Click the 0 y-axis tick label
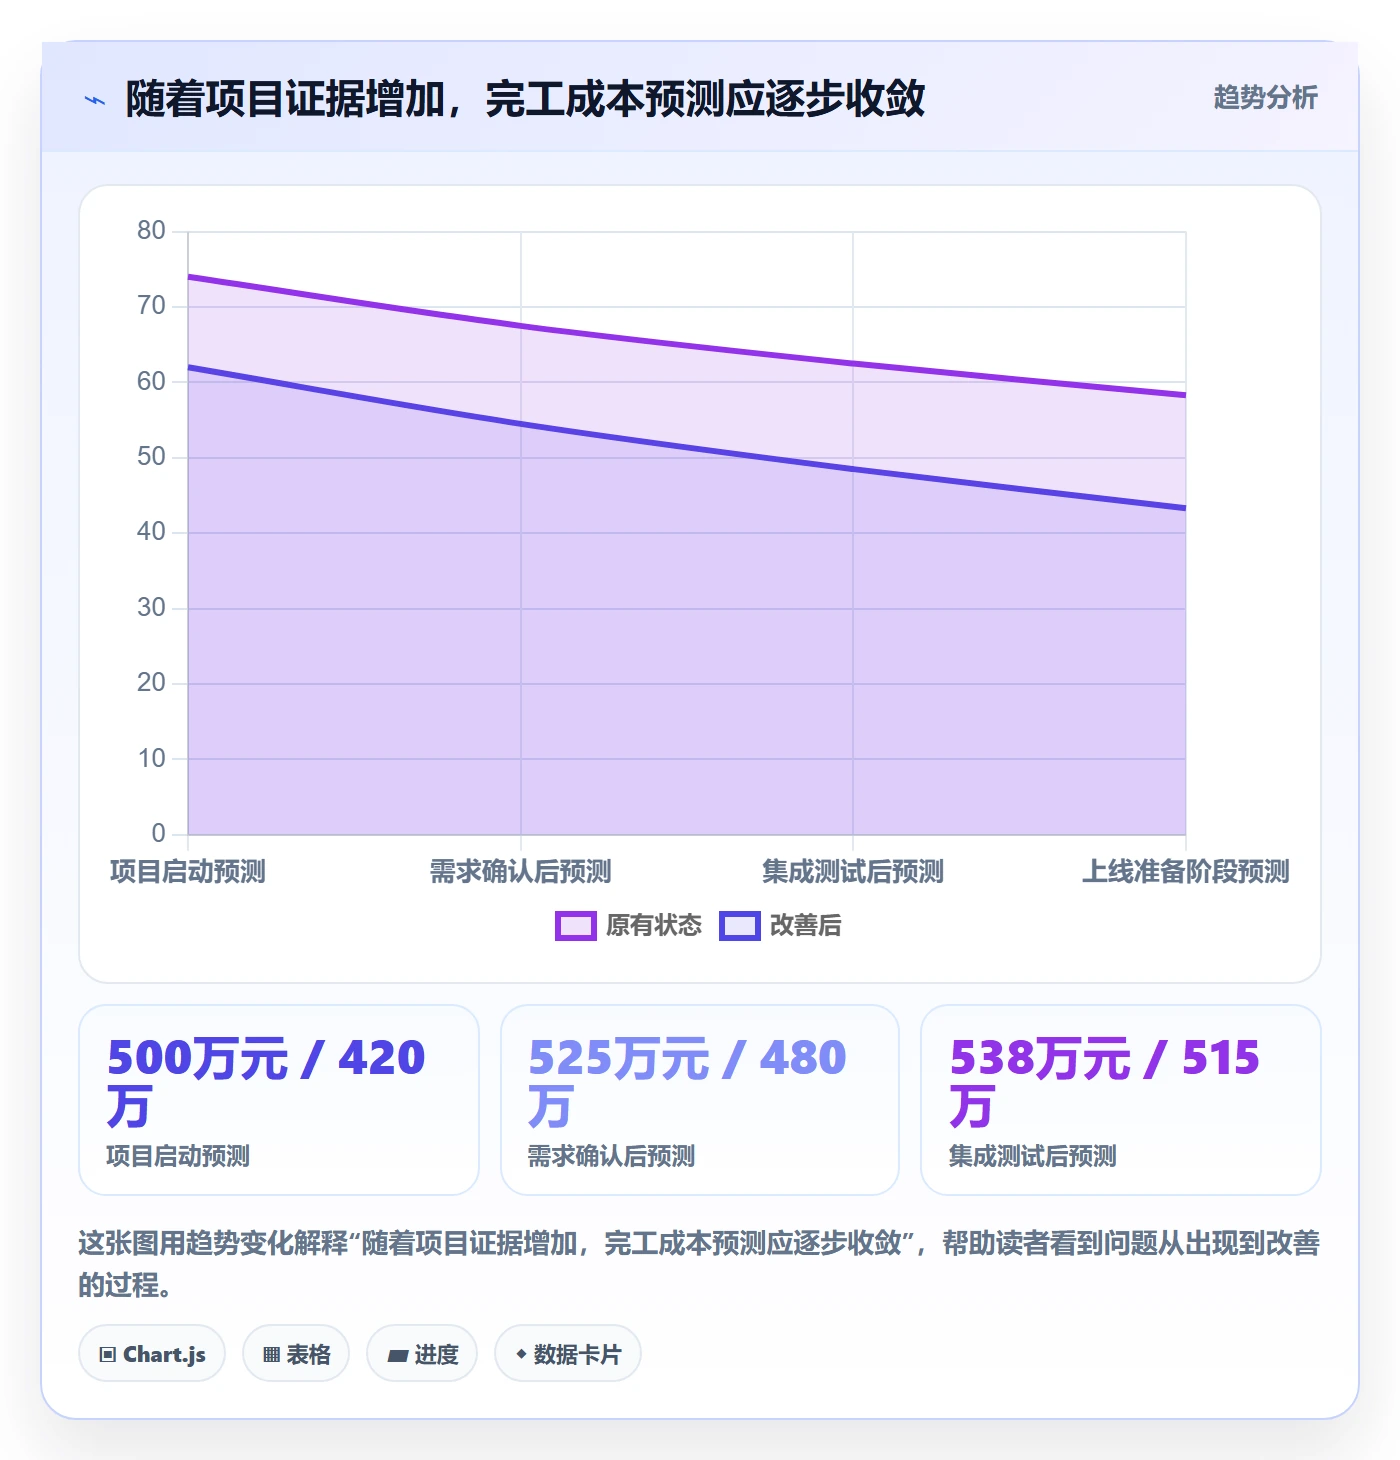The image size is (1400, 1460). [x=158, y=834]
